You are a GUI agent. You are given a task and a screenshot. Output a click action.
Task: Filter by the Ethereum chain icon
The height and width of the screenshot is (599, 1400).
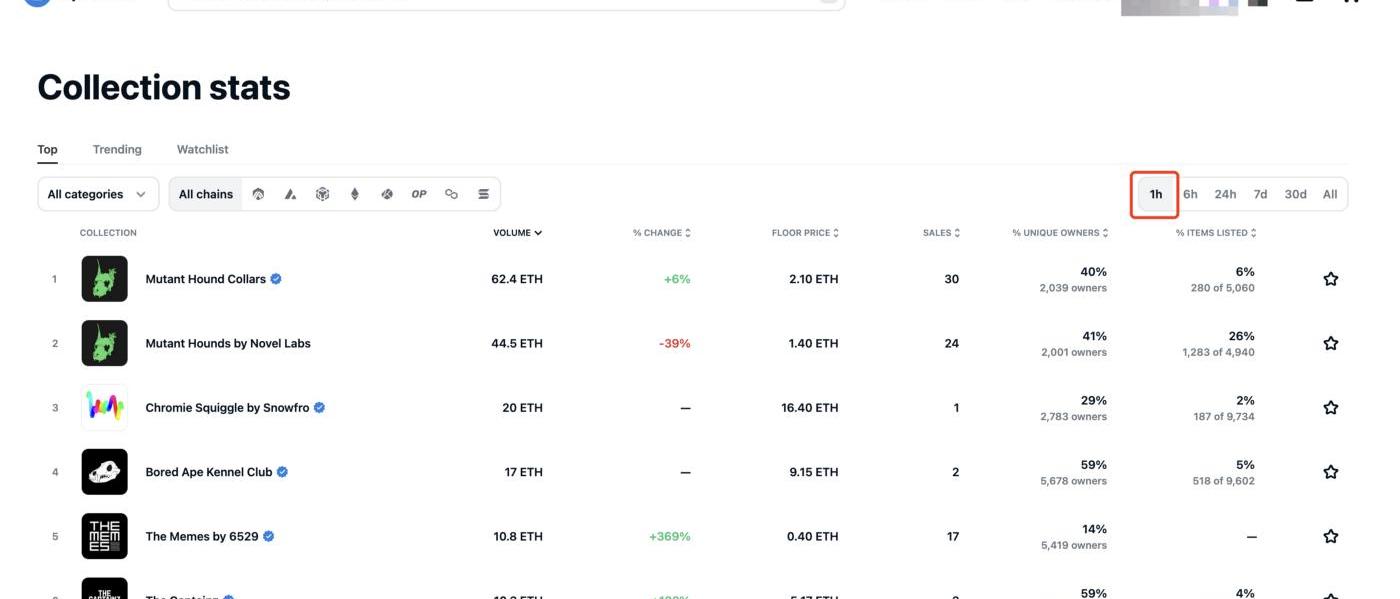(x=354, y=194)
